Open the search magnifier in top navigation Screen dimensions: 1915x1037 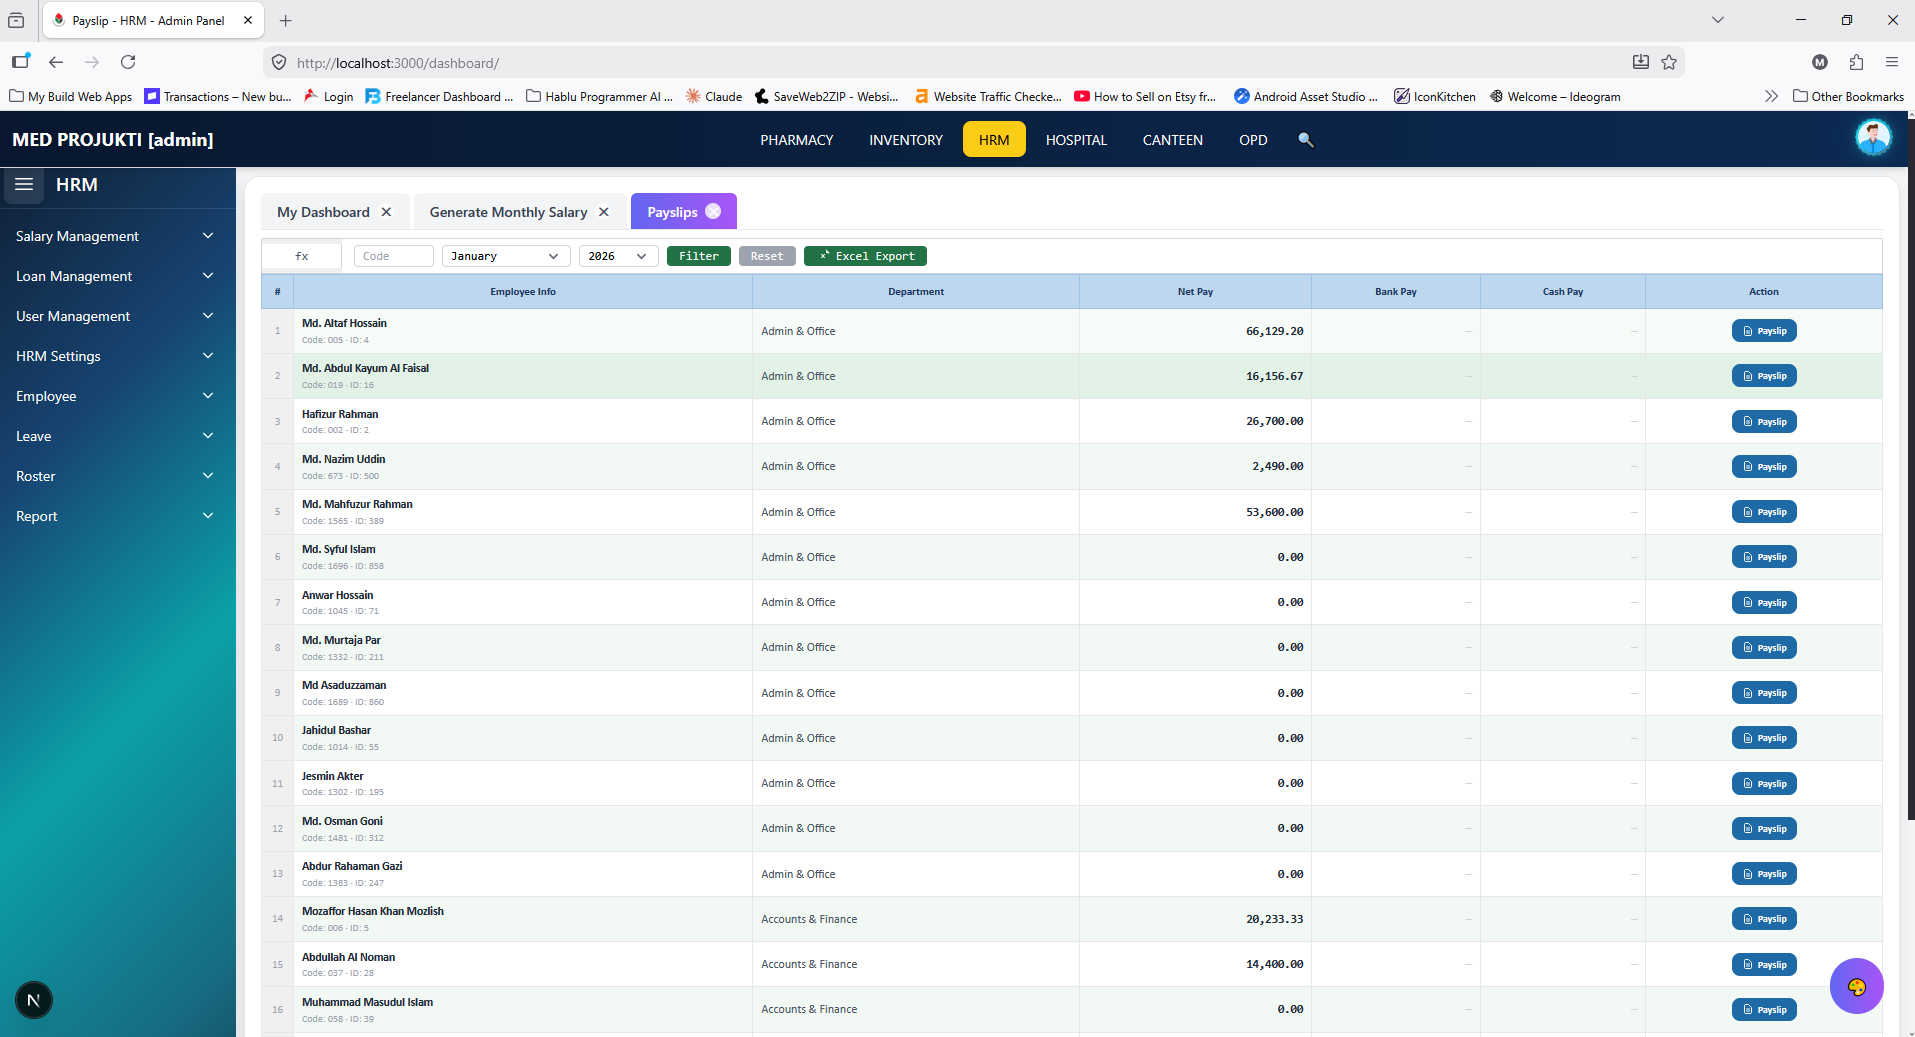tap(1305, 140)
